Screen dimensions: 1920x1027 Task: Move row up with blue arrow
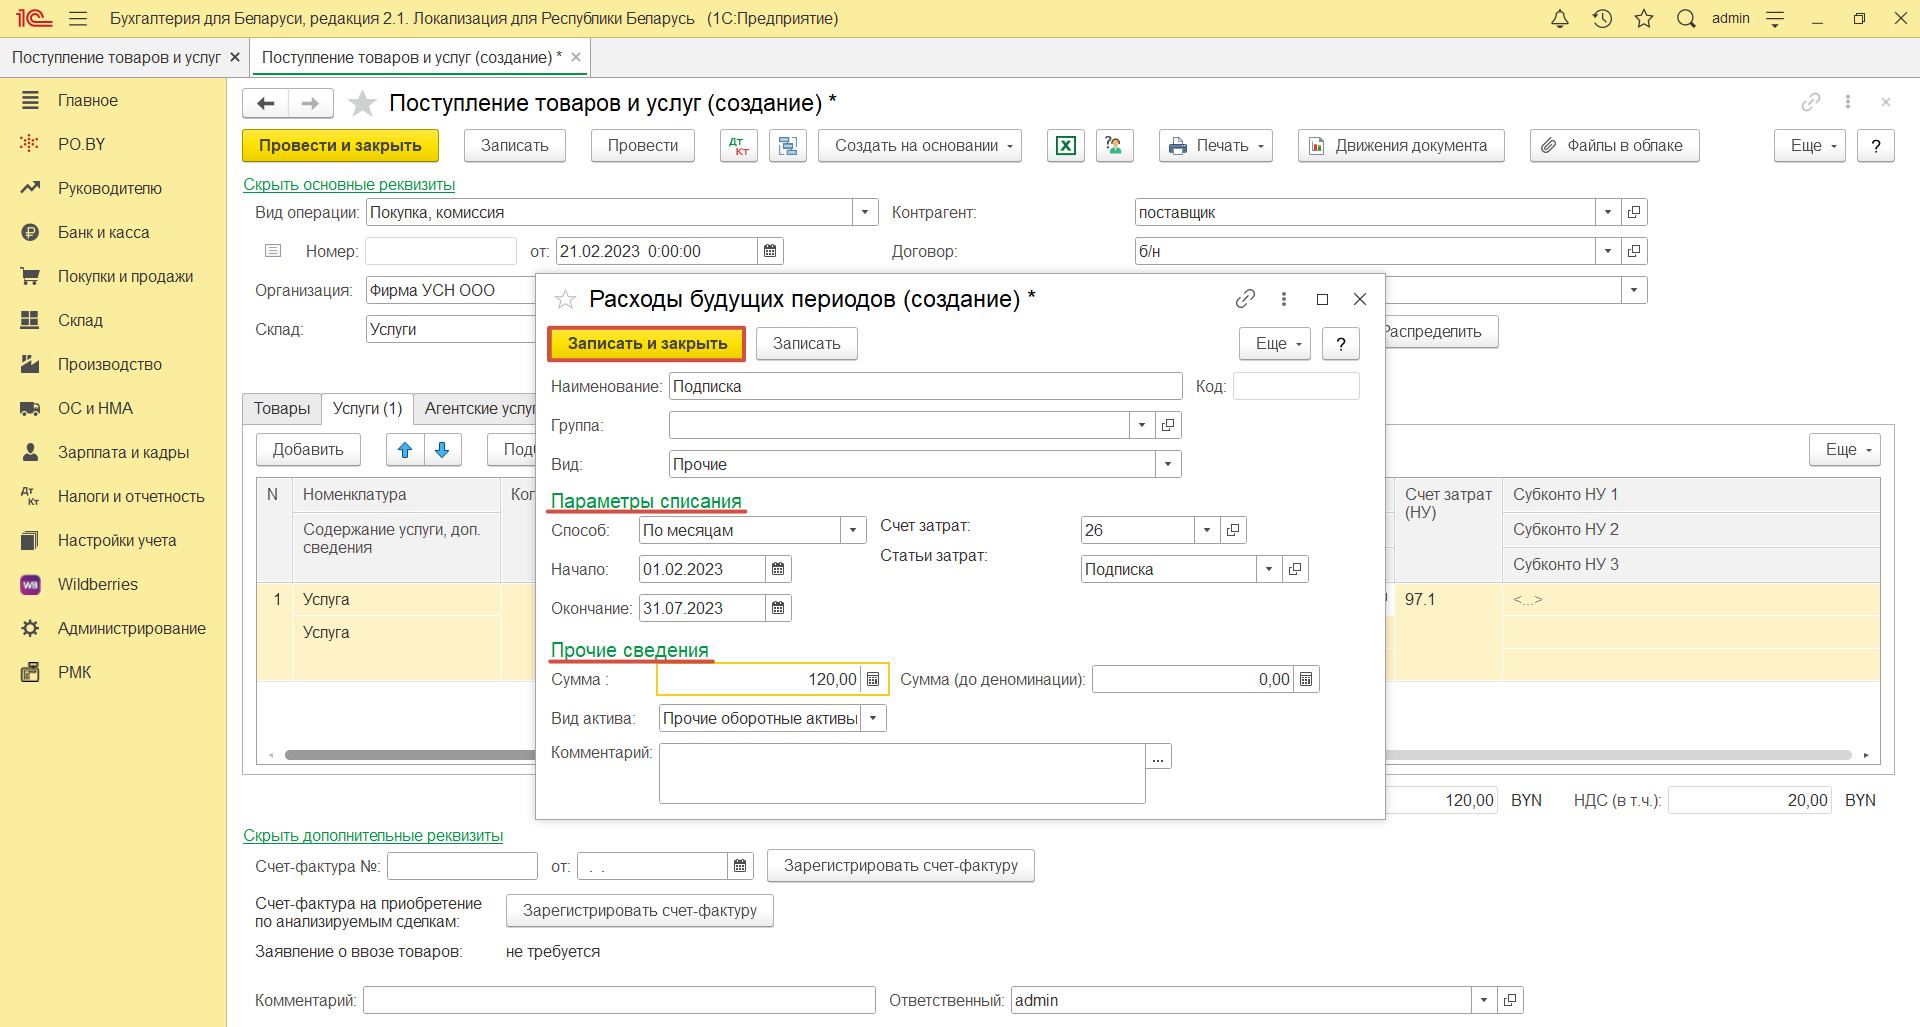pos(405,450)
